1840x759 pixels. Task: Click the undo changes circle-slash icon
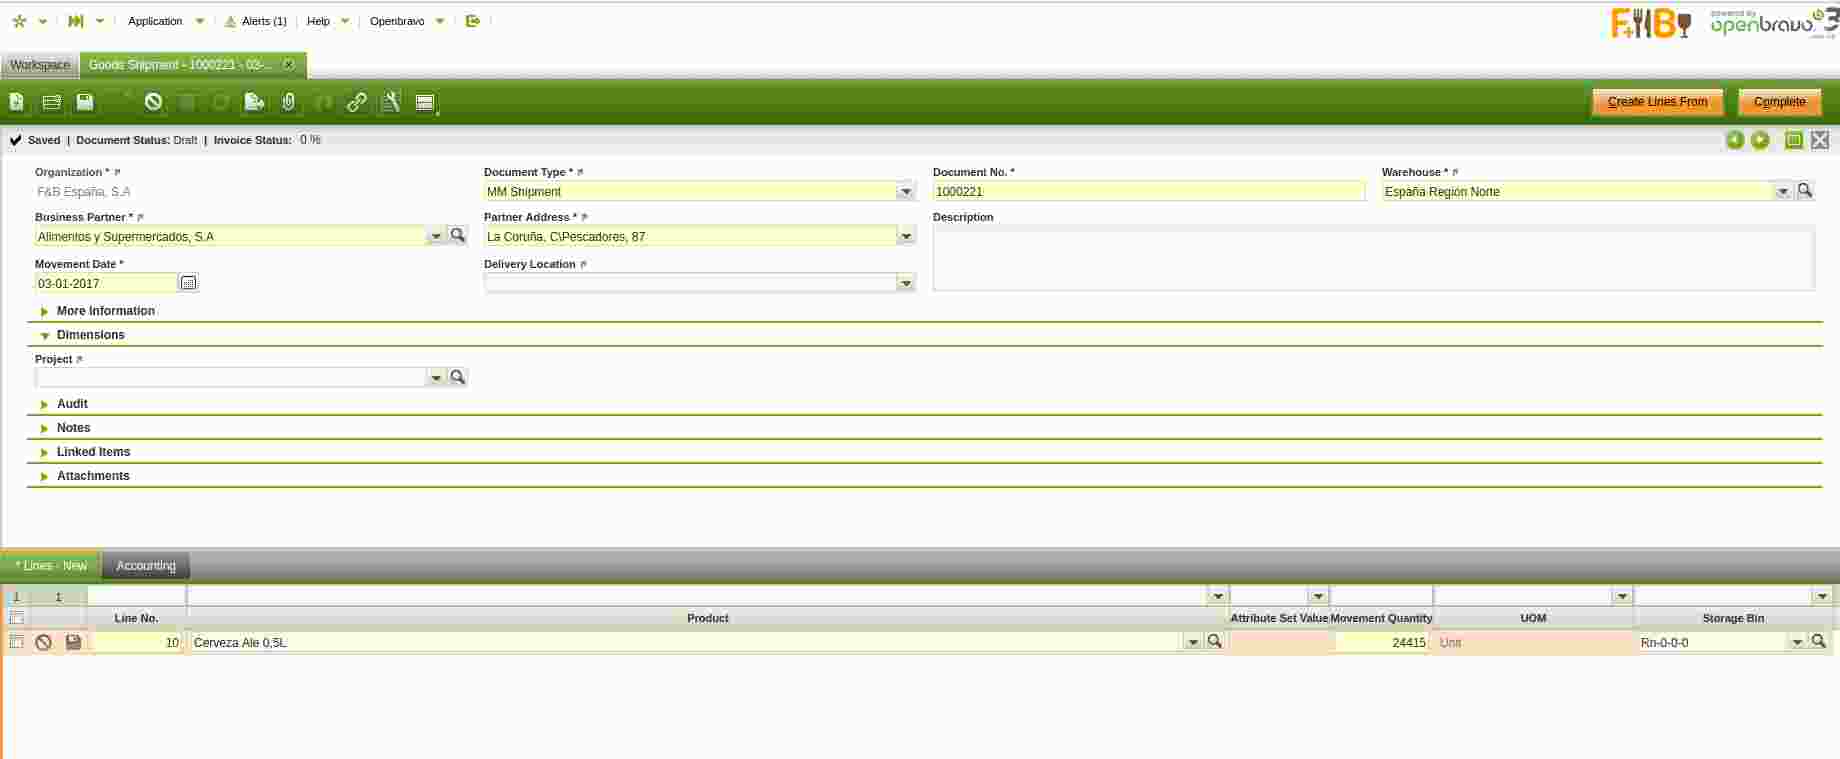click(153, 102)
